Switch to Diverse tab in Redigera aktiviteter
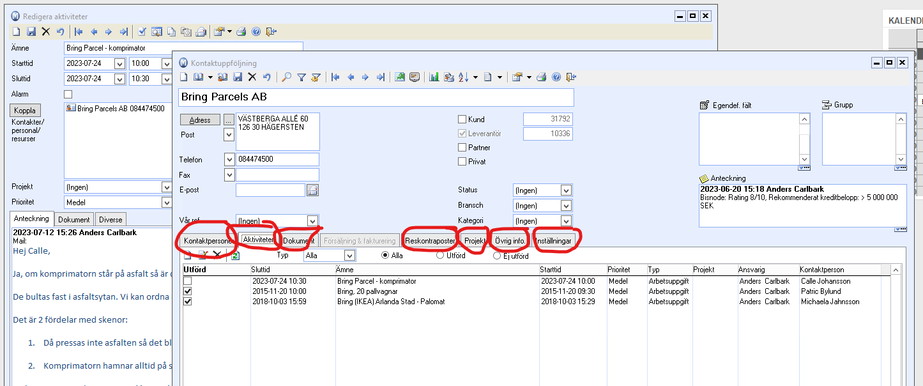Viewport: 923px width, 386px height. (111, 219)
